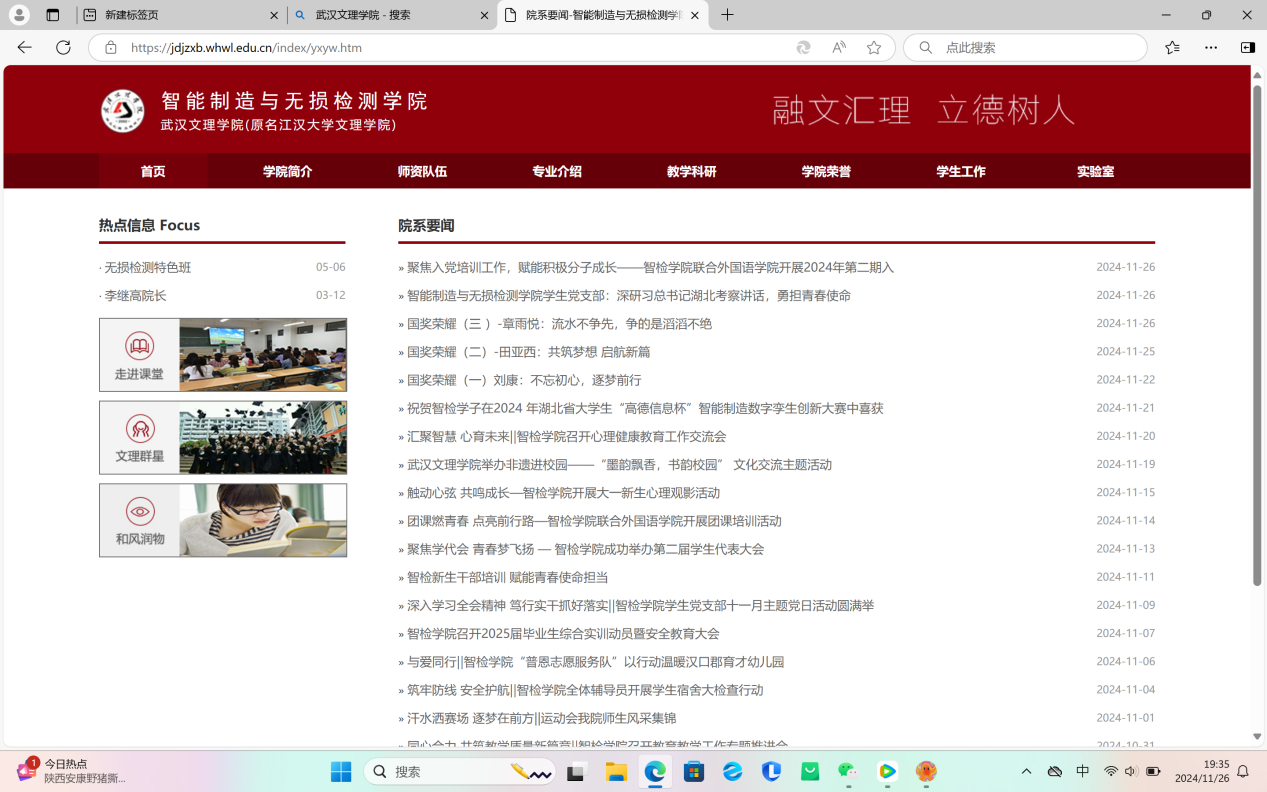Screen dimensions: 1267x792
Task: Toggle the browser sidebar pane
Action: click(1247, 47)
